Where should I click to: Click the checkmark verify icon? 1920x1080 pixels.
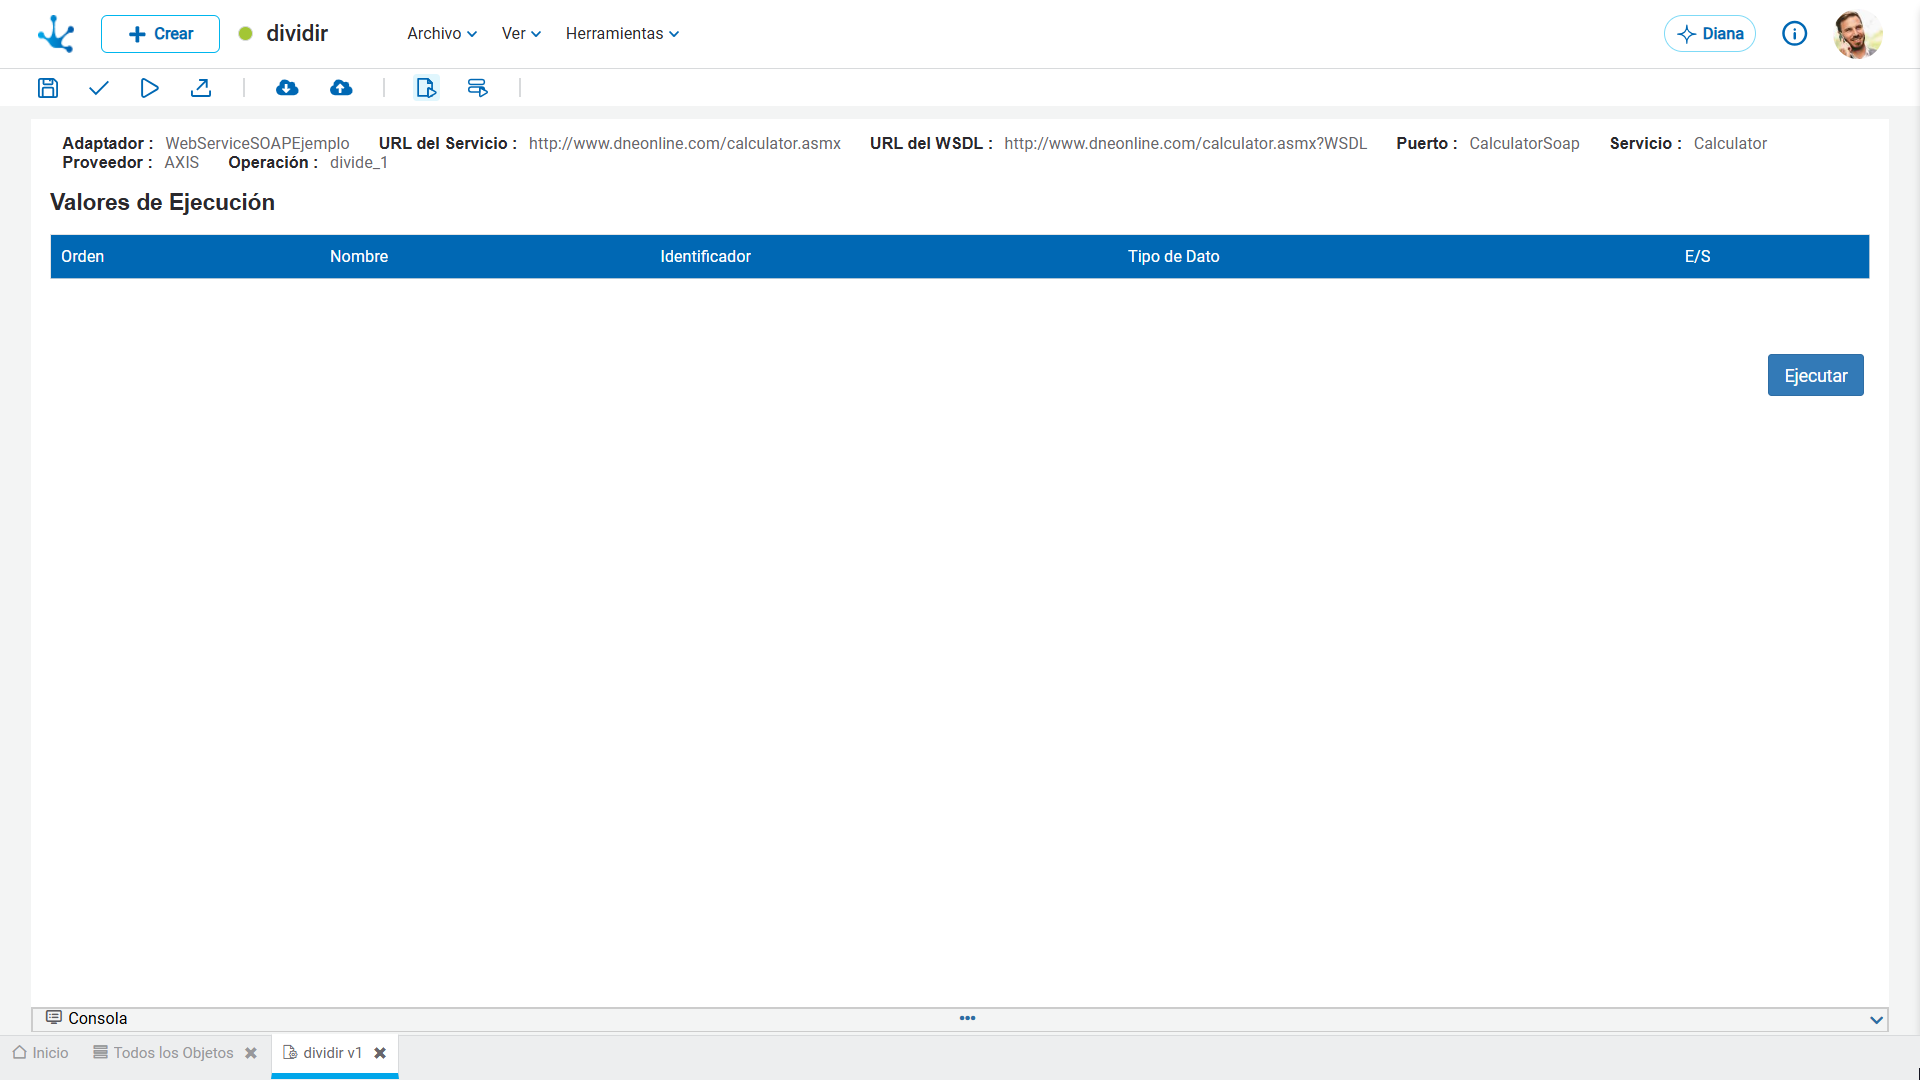pyautogui.click(x=98, y=88)
